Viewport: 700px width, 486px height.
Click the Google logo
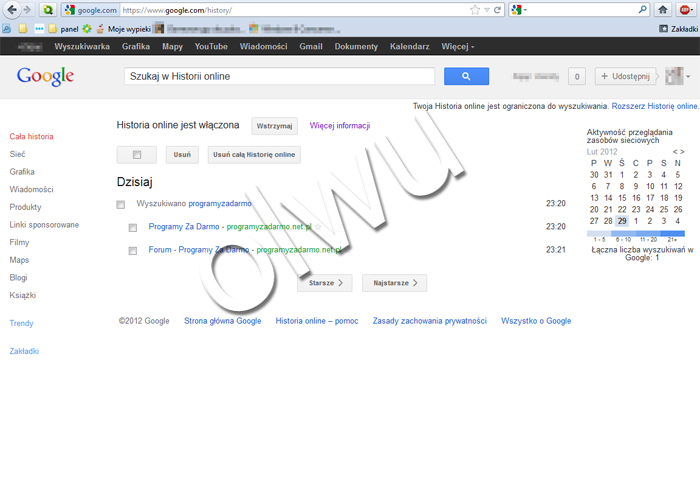45,76
